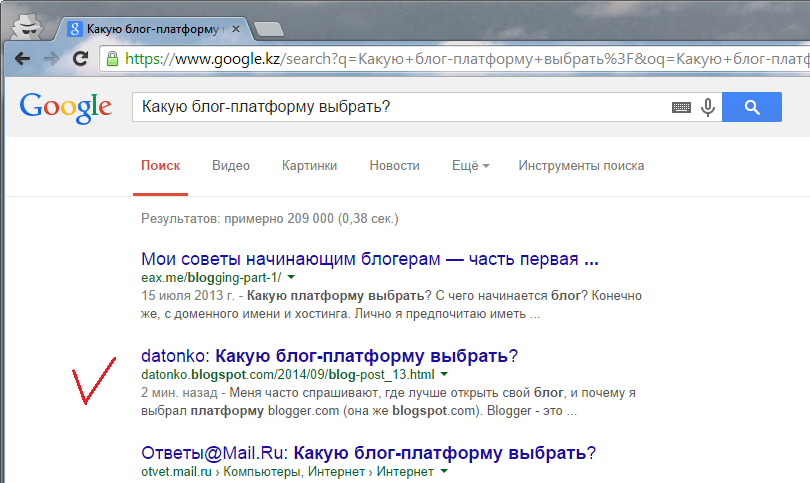The height and width of the screenshot is (483, 810).
Task: Open result Мои советы начинающим блогерам
Action: point(370,259)
